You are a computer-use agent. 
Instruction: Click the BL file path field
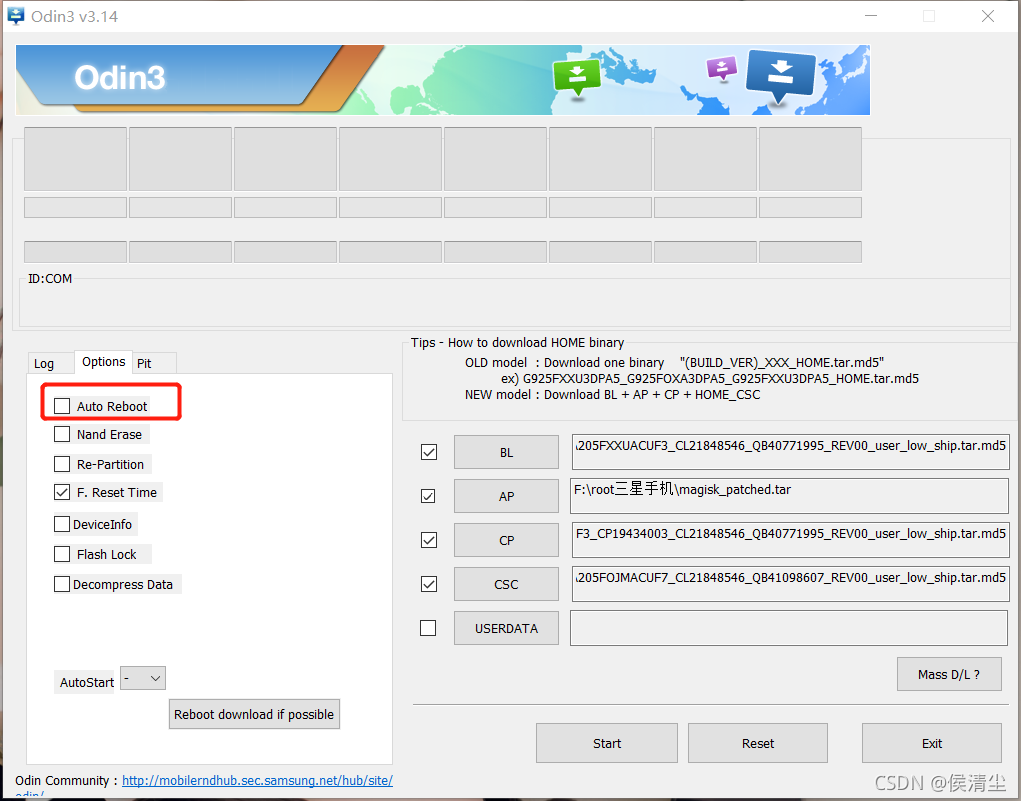(790, 452)
